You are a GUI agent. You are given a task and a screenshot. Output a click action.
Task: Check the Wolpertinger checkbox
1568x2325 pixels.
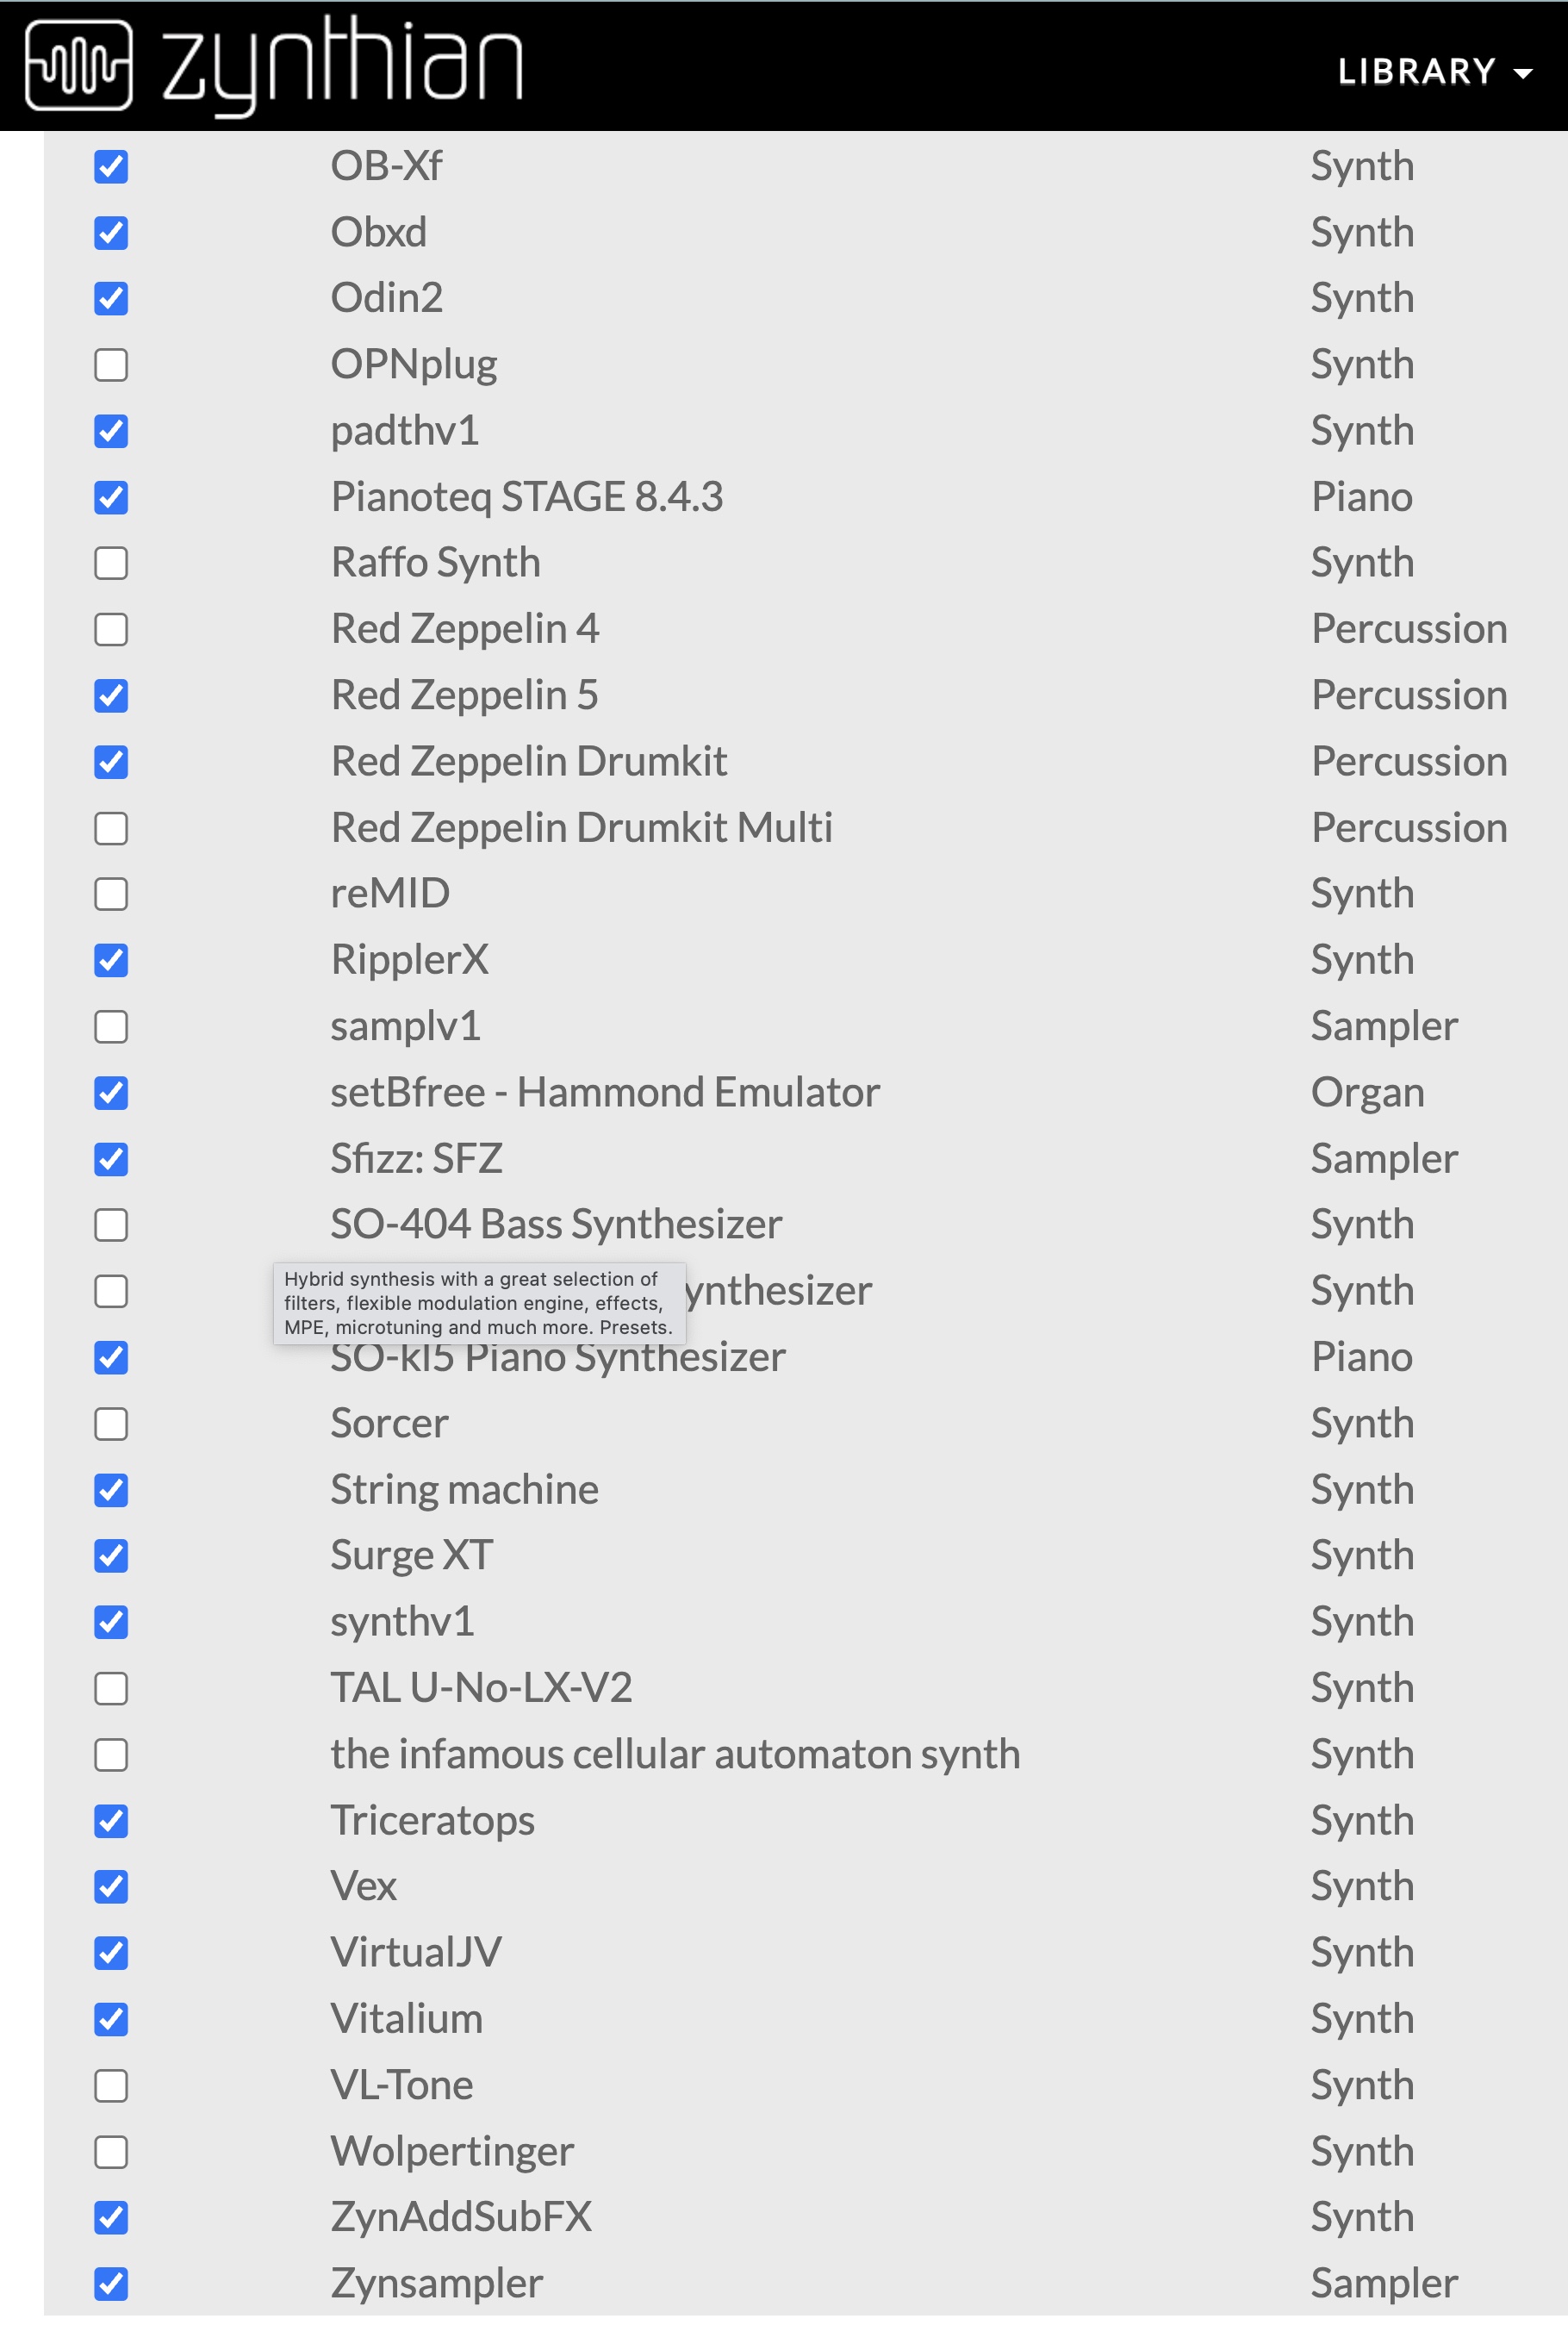[111, 2151]
